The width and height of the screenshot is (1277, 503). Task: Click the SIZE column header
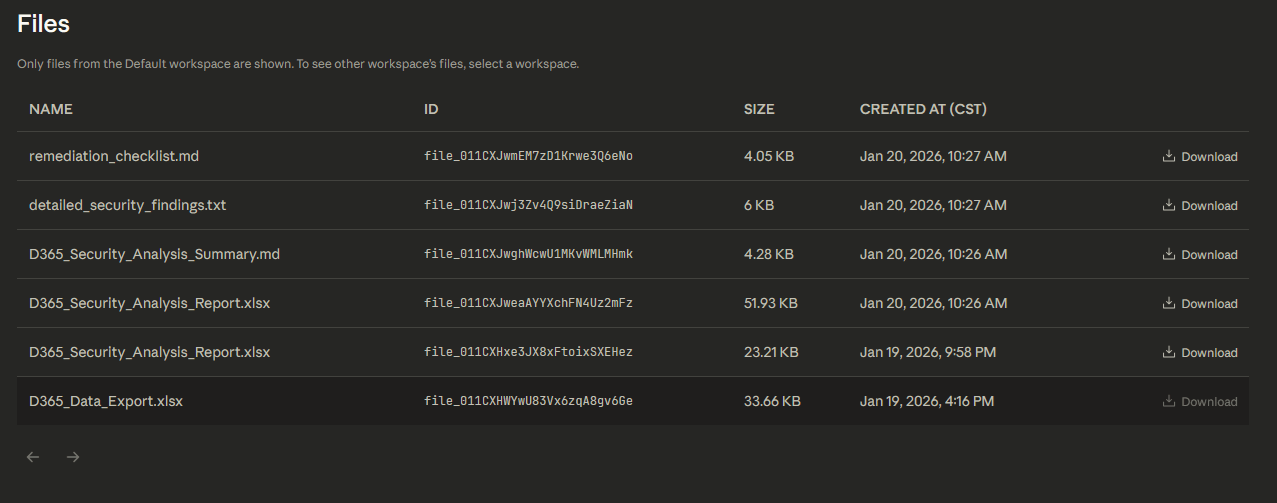pos(759,109)
